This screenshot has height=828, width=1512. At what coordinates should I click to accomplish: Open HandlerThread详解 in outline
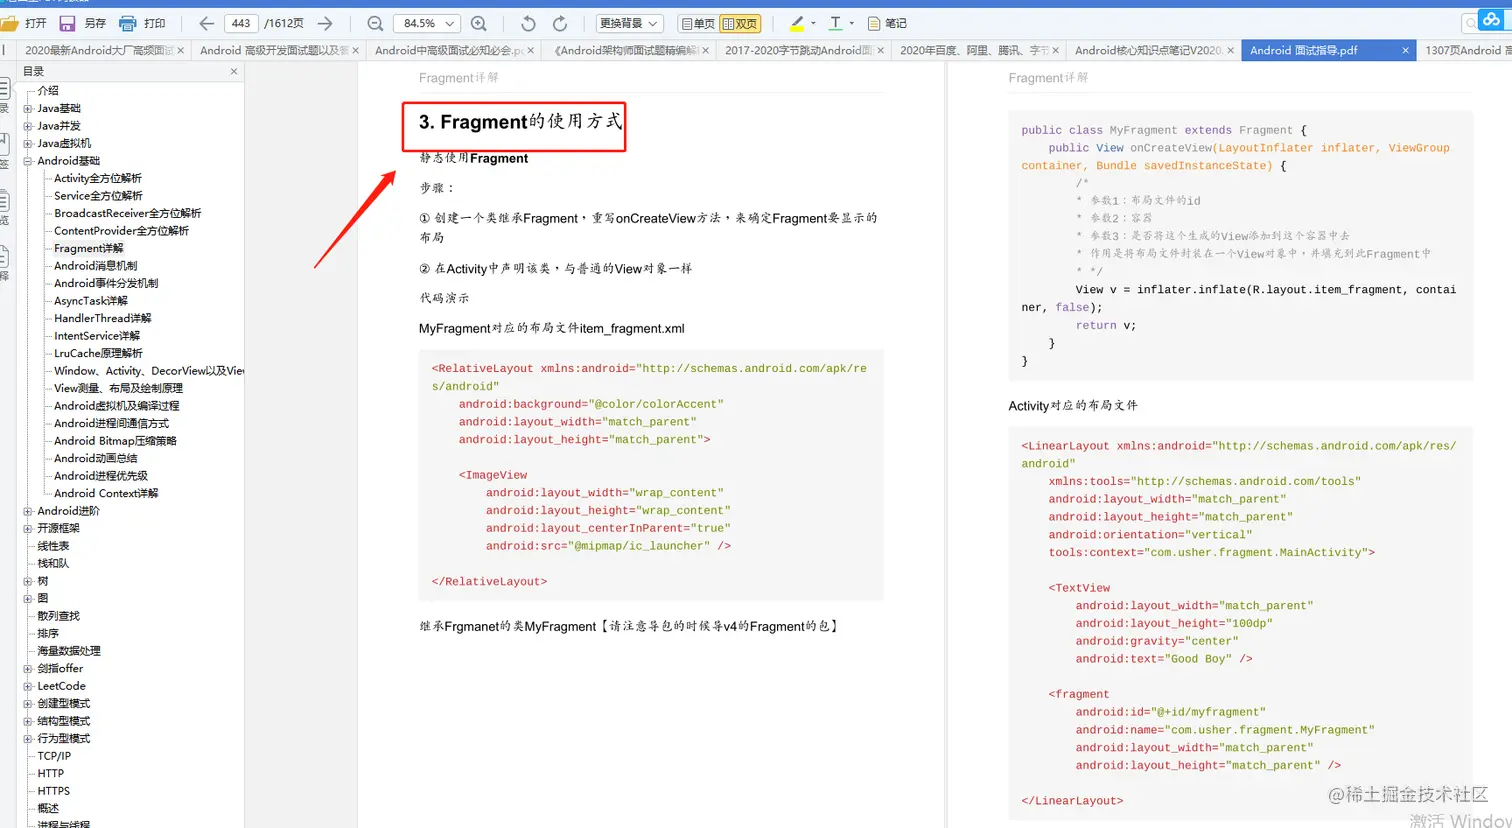103,318
